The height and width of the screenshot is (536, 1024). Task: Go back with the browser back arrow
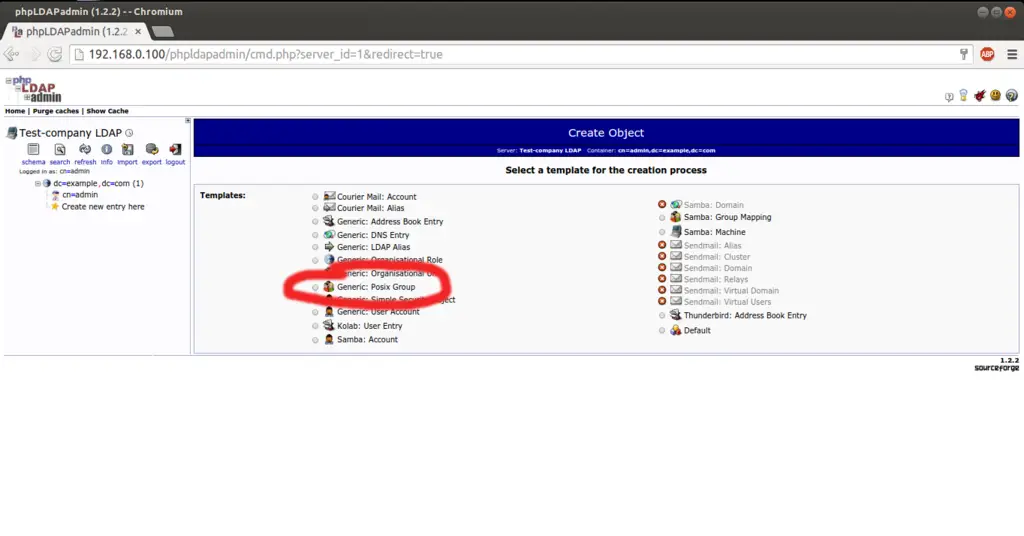click(x=11, y=54)
